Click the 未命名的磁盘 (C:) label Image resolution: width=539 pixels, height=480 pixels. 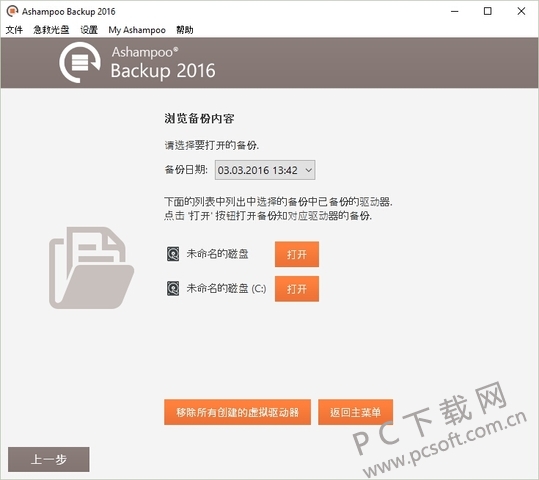[226, 288]
